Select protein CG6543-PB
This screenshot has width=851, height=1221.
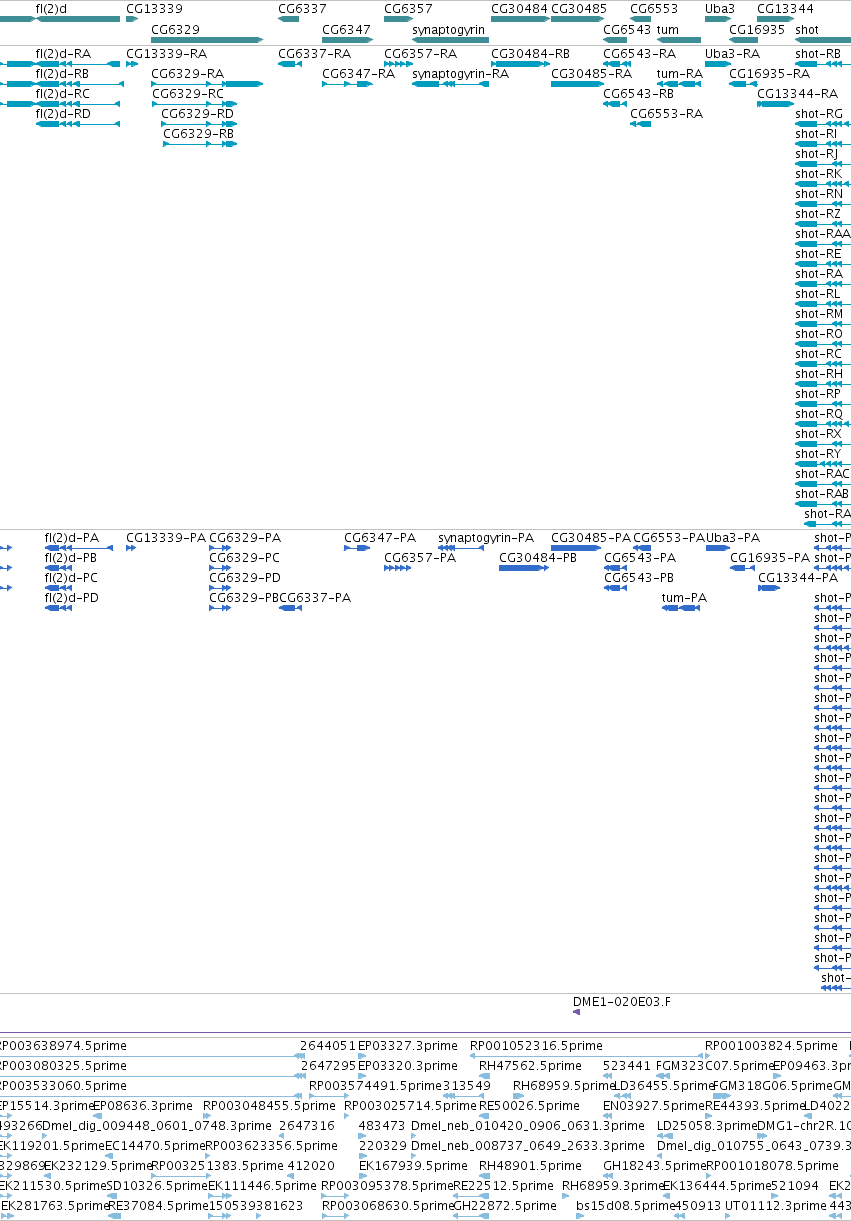click(639, 578)
